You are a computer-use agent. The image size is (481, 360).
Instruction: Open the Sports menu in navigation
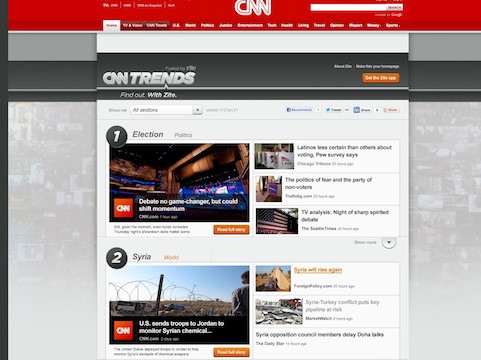pyautogui.click(x=393, y=25)
